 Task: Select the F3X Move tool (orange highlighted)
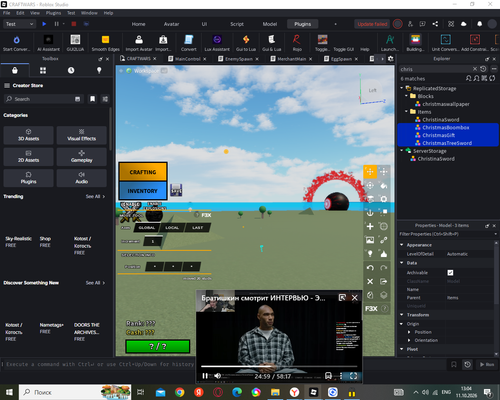pyautogui.click(x=370, y=172)
